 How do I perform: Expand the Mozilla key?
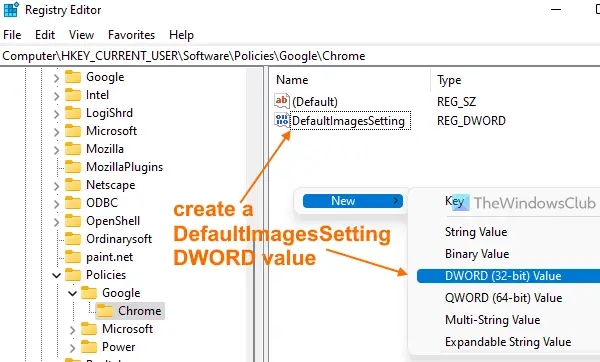(x=56, y=150)
